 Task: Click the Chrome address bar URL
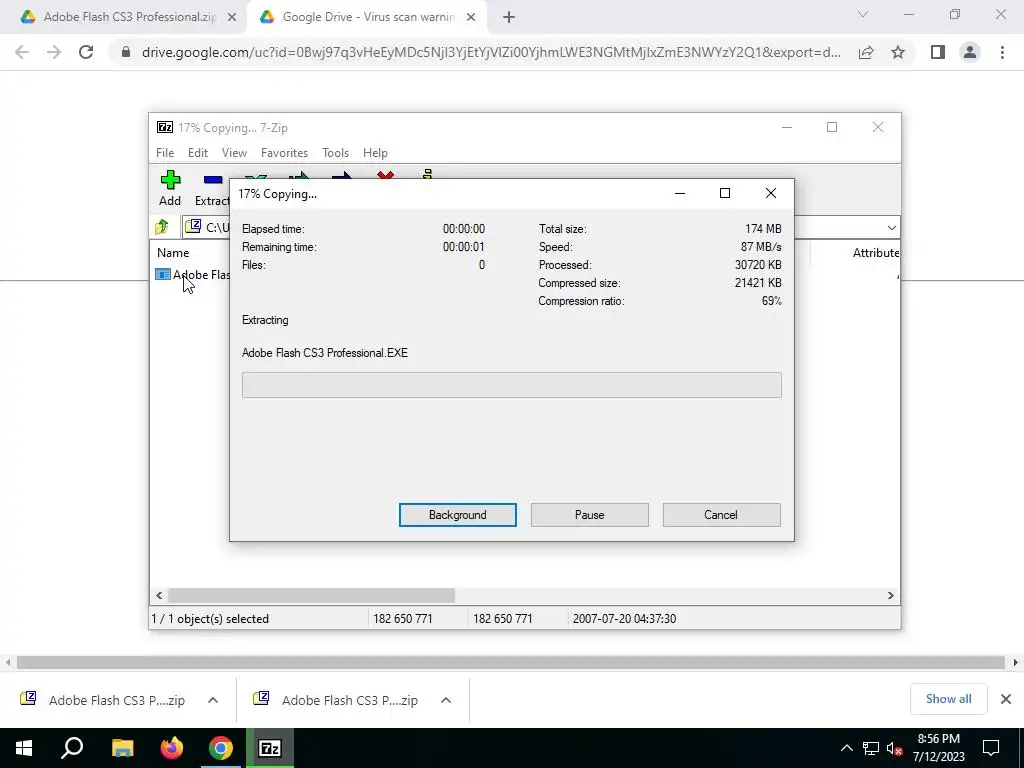point(491,52)
